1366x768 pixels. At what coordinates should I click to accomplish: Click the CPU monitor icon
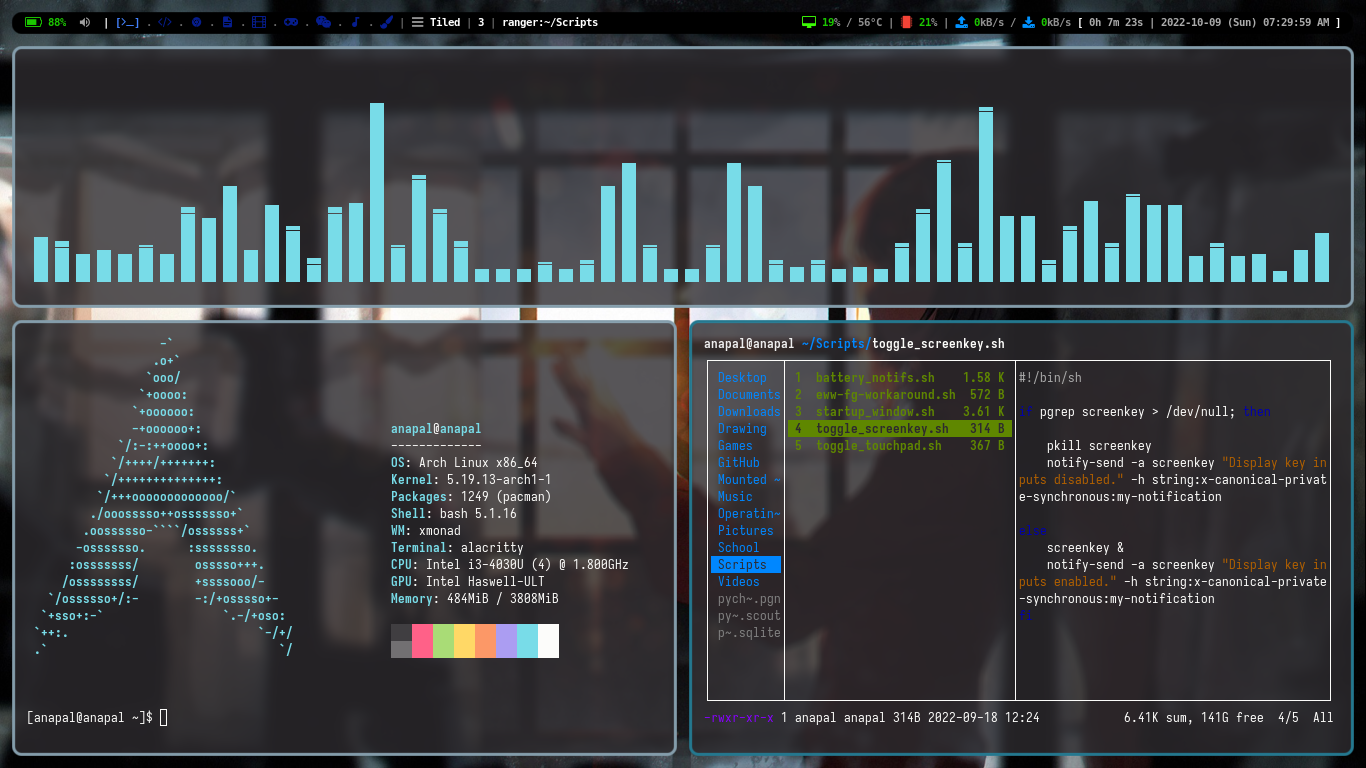(809, 22)
